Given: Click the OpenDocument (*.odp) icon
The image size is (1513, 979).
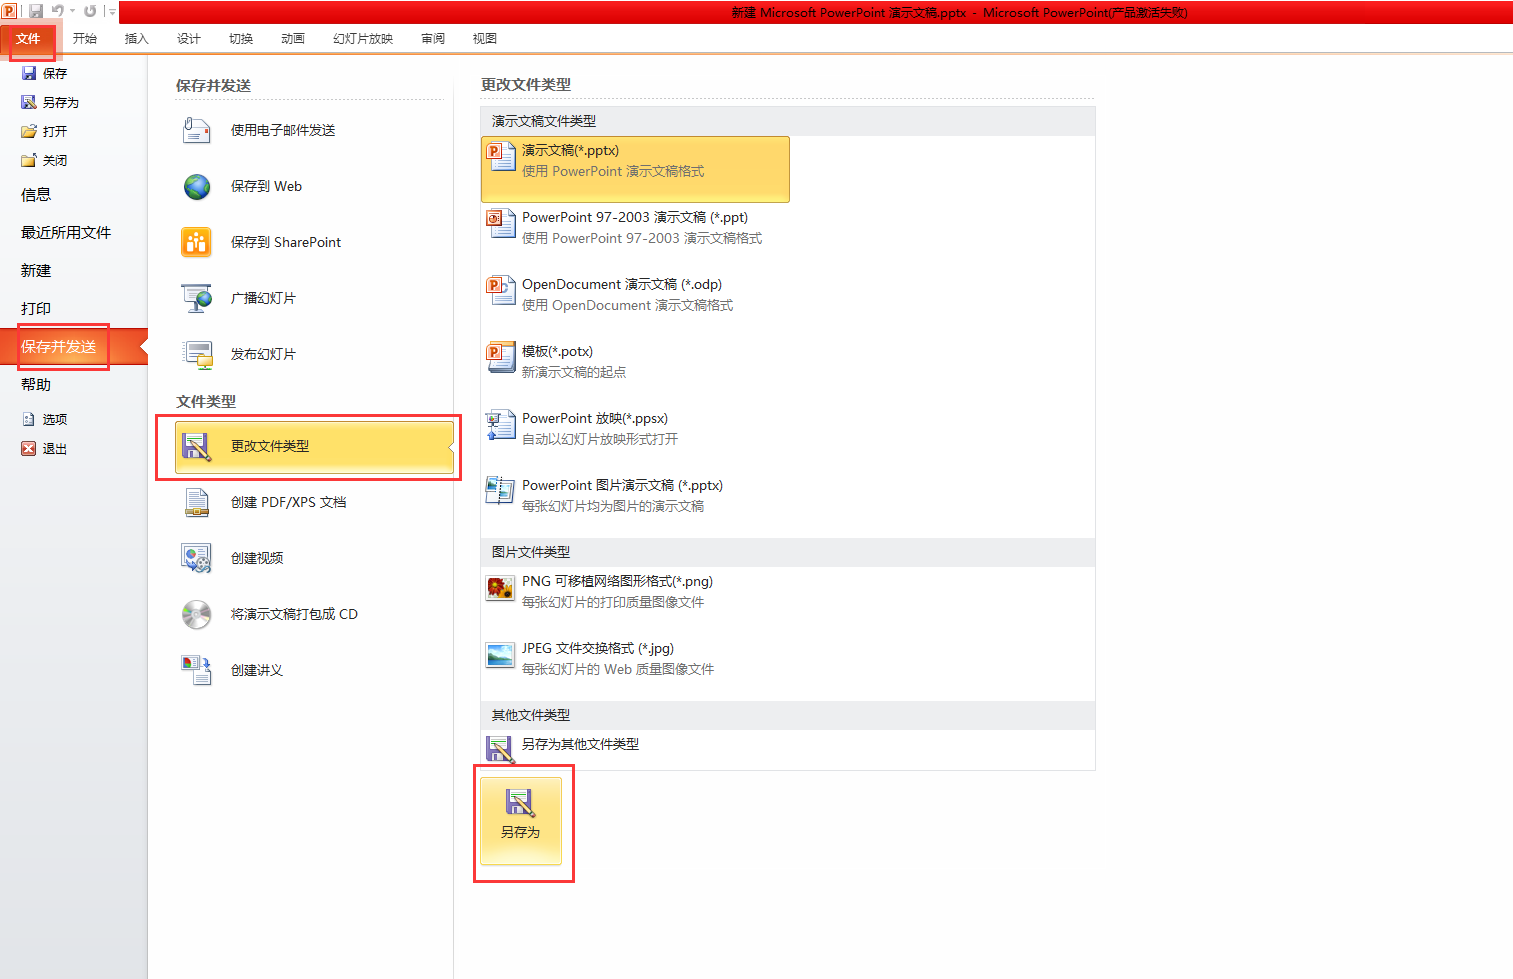Looking at the screenshot, I should pyautogui.click(x=500, y=290).
